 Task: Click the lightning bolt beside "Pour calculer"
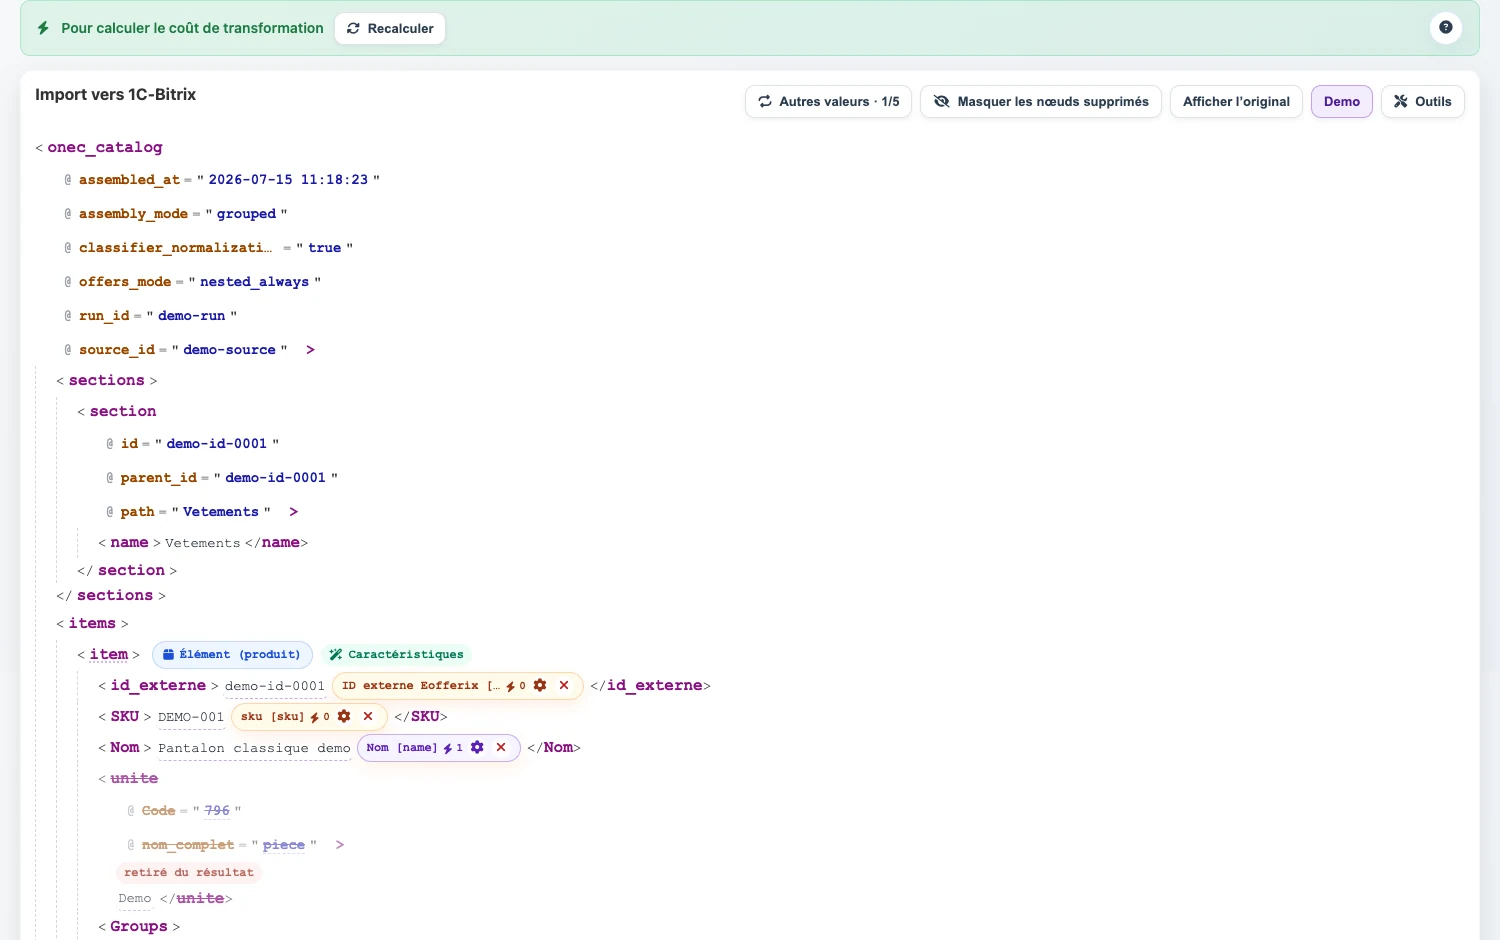43,28
